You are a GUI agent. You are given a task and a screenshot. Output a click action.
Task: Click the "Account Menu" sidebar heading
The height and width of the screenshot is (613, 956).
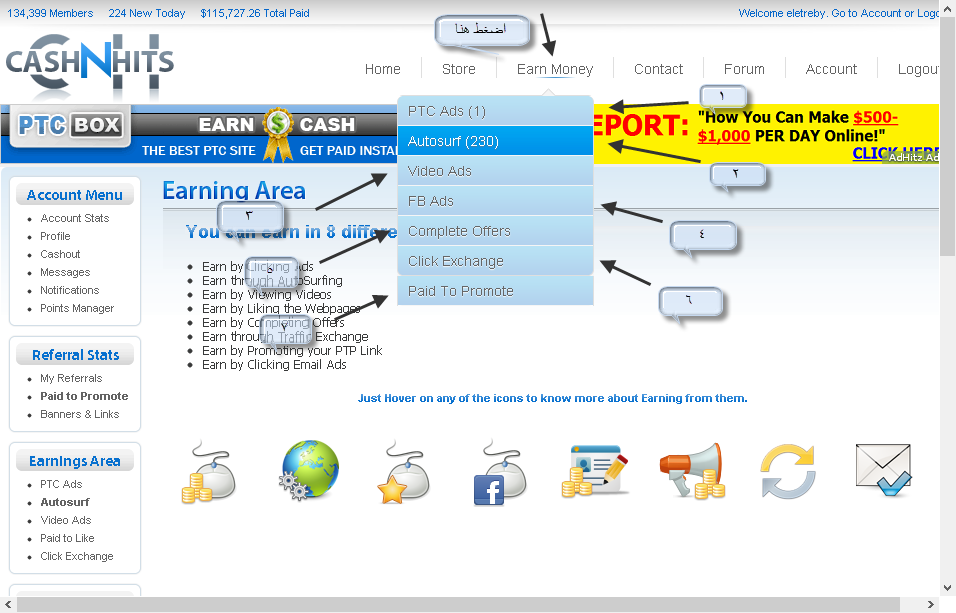[x=74, y=195]
